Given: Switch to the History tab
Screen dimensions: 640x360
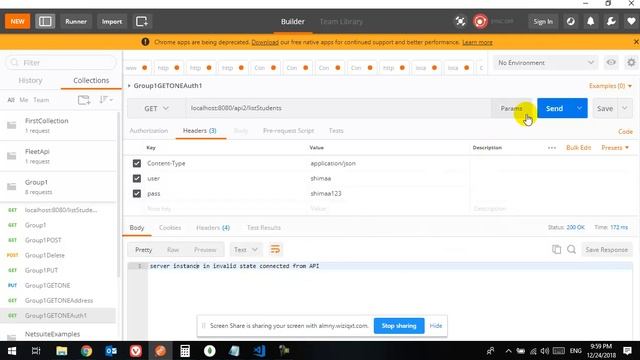Looking at the screenshot, I should [30, 80].
